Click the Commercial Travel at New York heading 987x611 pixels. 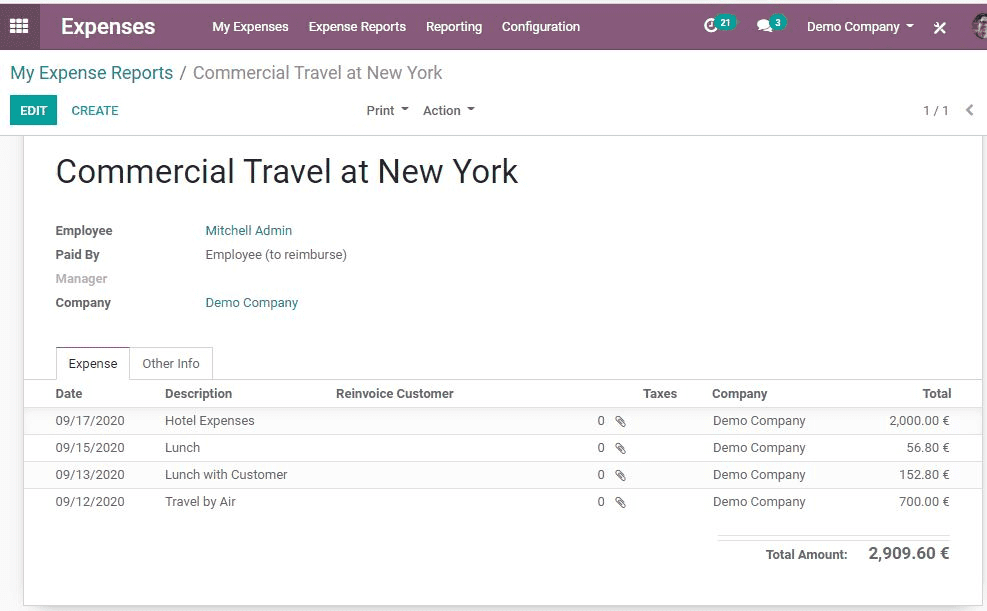pos(287,171)
